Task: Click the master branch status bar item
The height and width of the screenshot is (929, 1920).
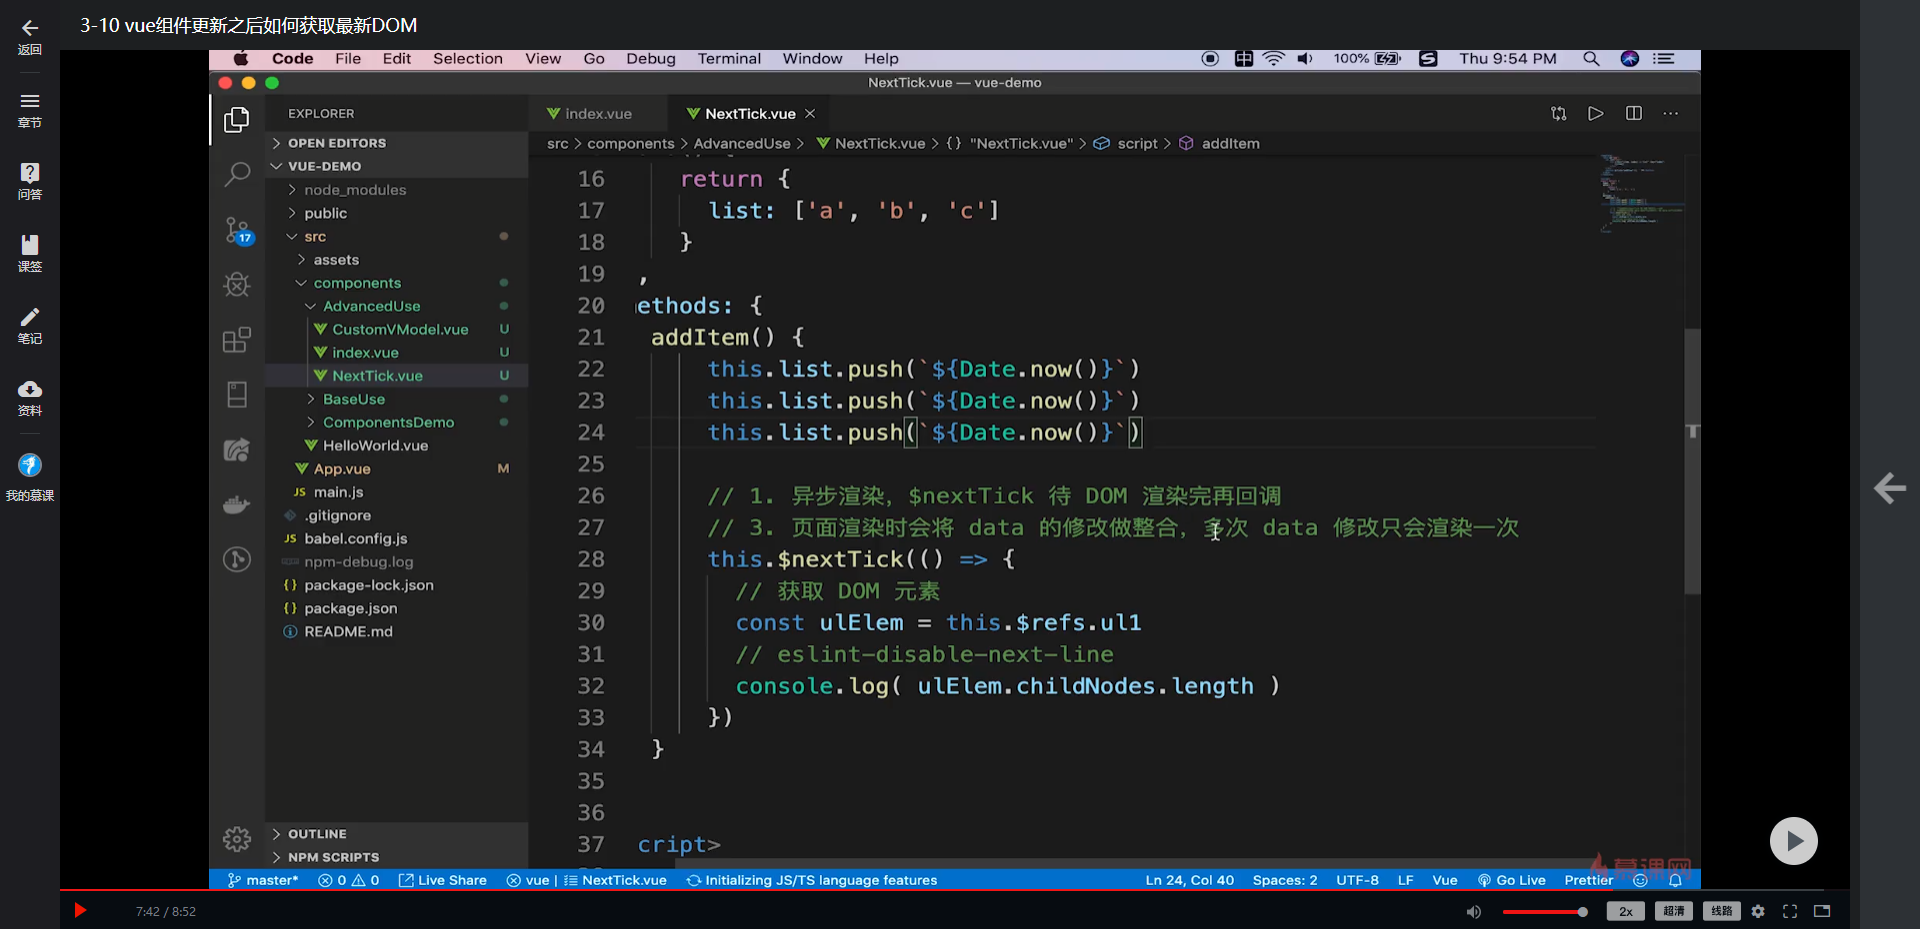Action: (x=264, y=880)
